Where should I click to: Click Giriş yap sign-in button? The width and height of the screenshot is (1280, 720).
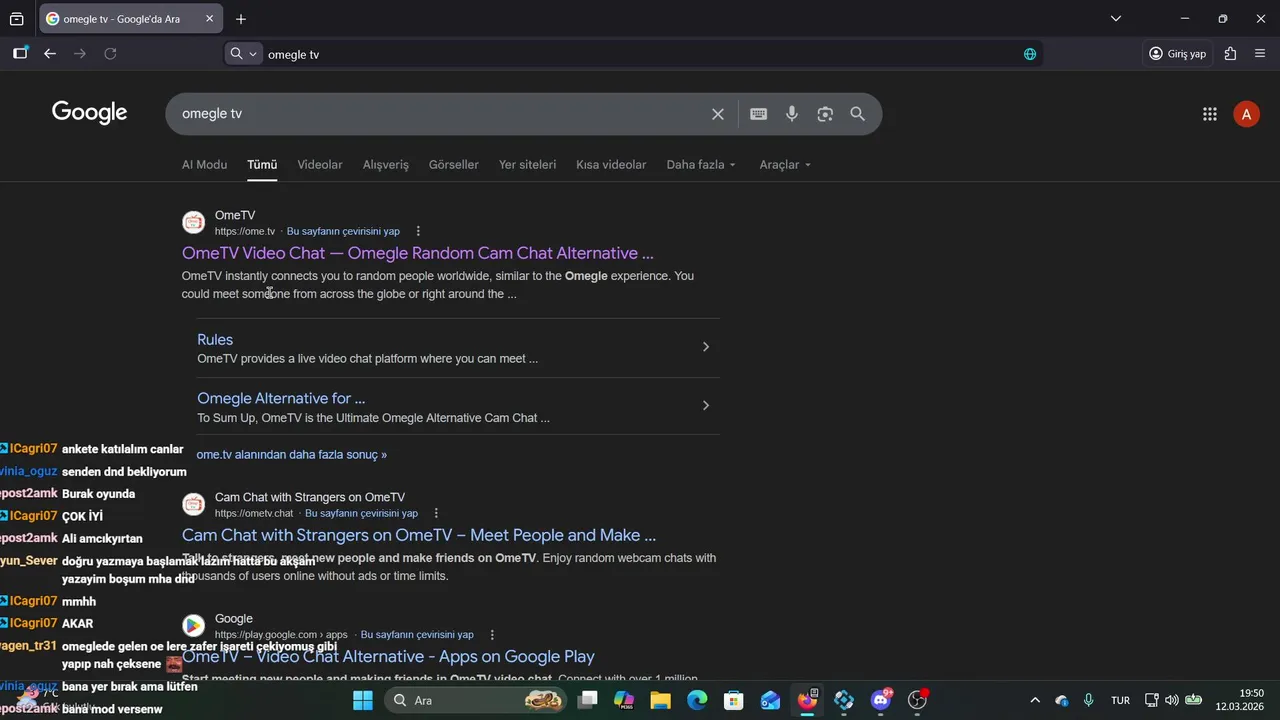[x=1178, y=54]
